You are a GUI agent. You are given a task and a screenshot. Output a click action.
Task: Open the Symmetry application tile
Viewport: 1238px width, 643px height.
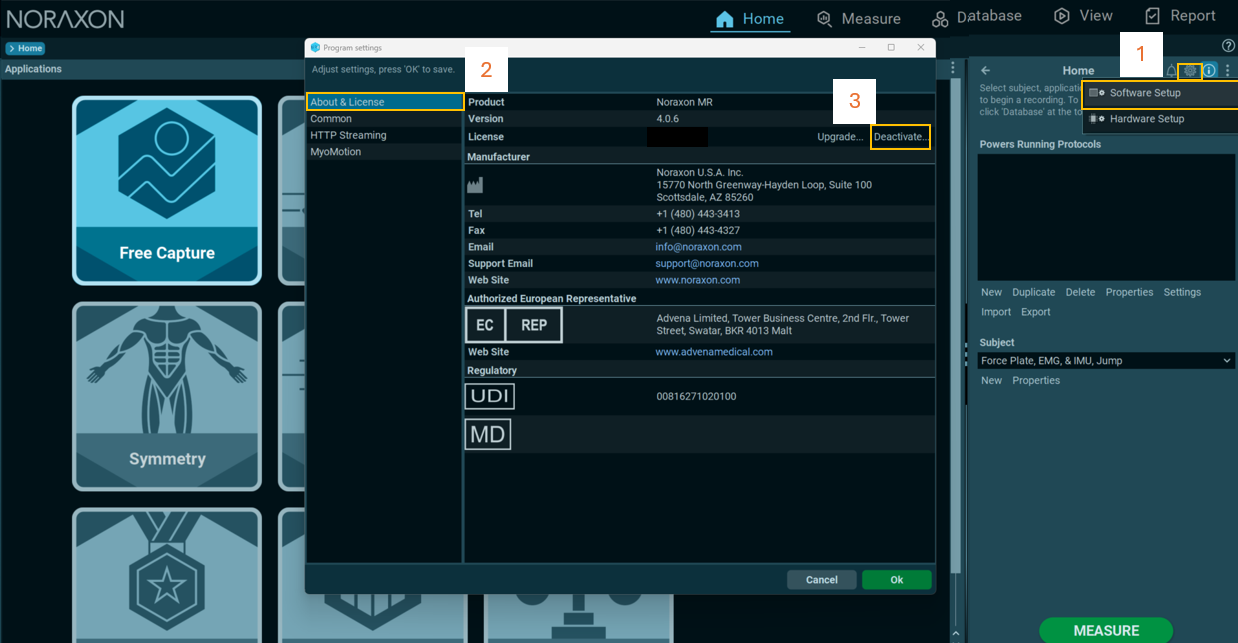coord(167,396)
